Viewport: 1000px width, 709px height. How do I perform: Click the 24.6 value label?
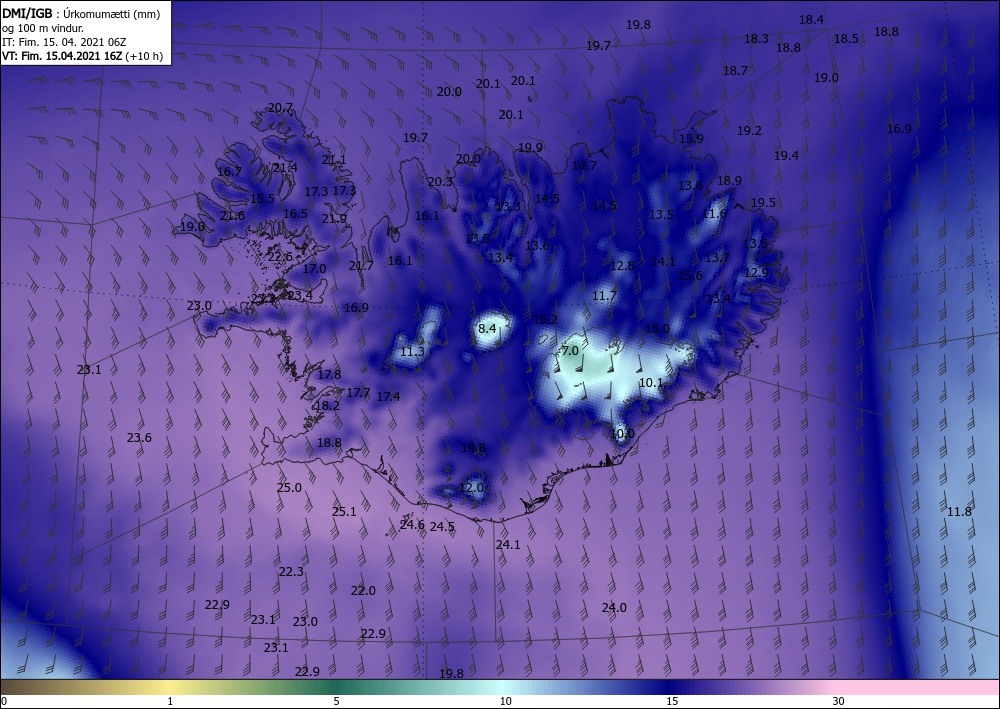(x=412, y=525)
